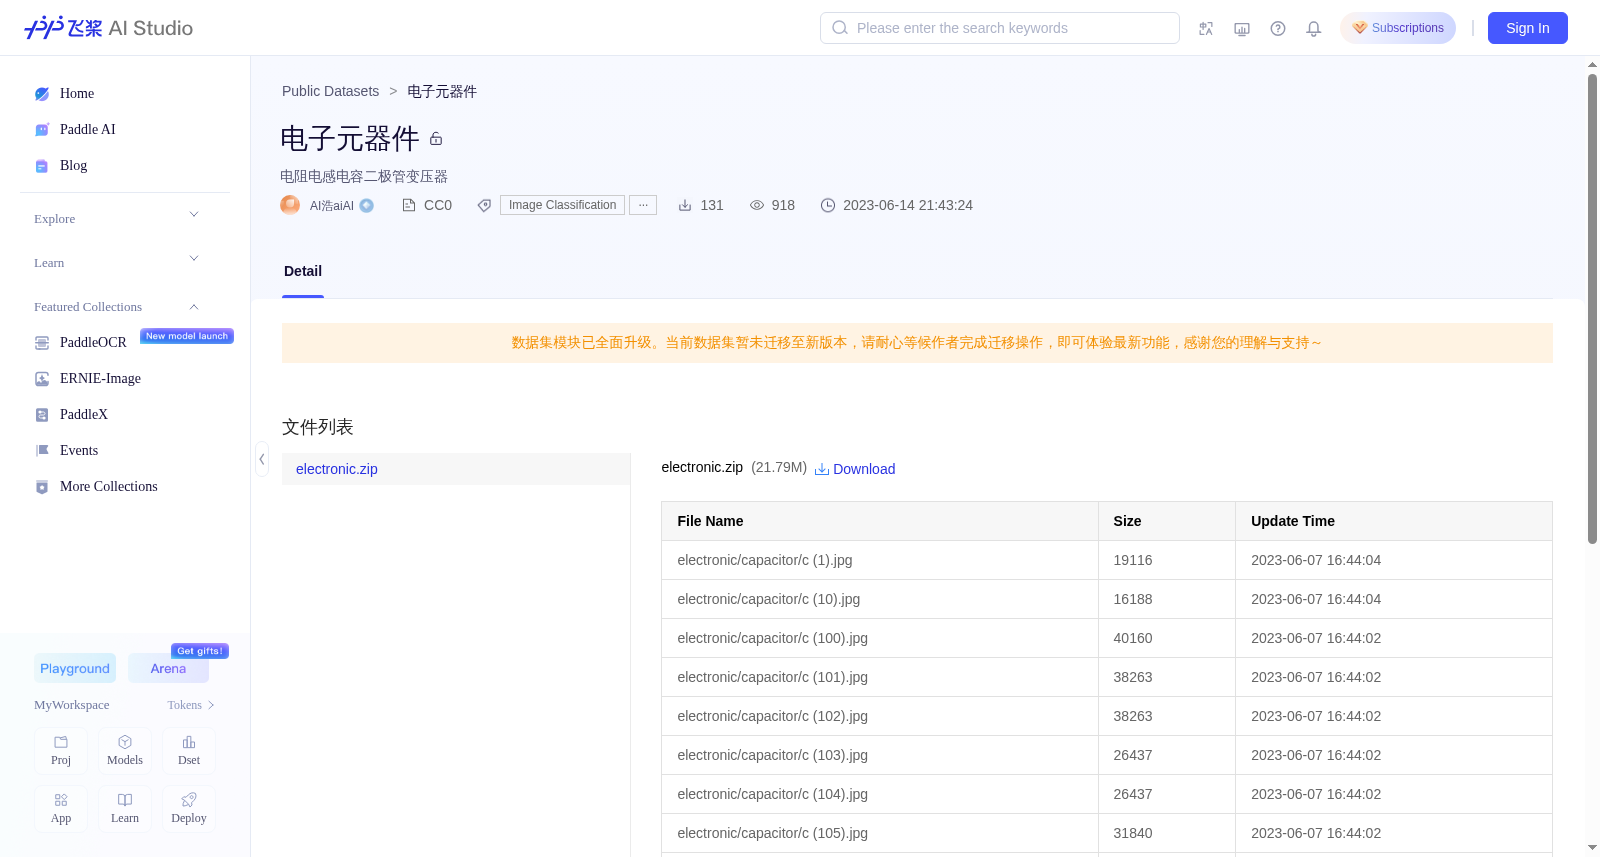Click the monitor dashboard icon in header

coord(1242,28)
